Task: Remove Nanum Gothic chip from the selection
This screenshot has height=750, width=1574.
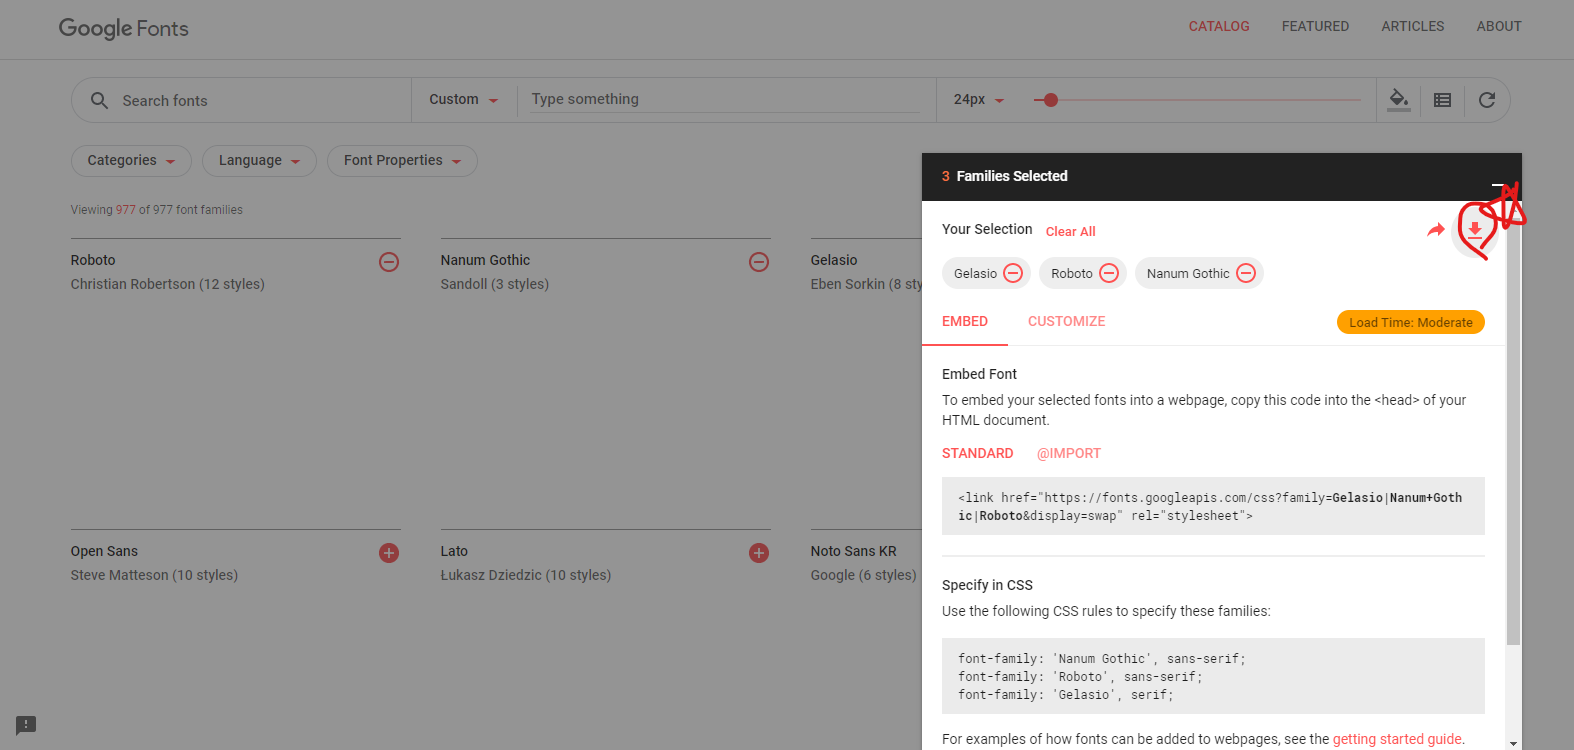Action: pos(1246,273)
